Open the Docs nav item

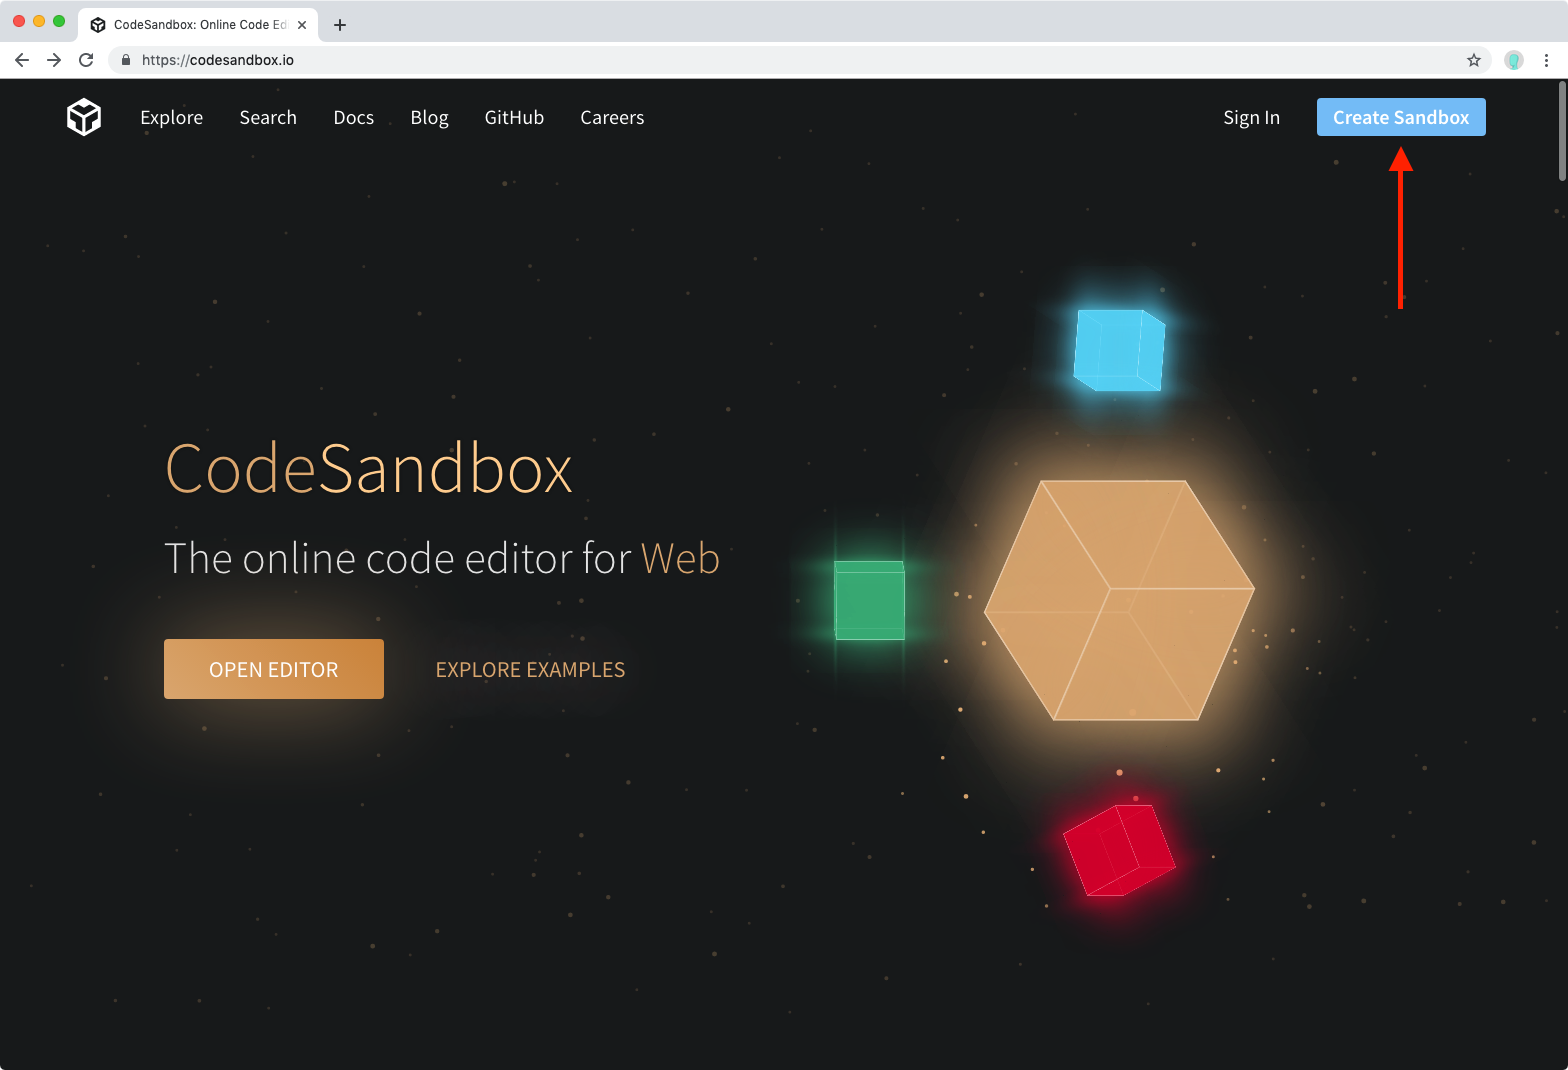(354, 117)
